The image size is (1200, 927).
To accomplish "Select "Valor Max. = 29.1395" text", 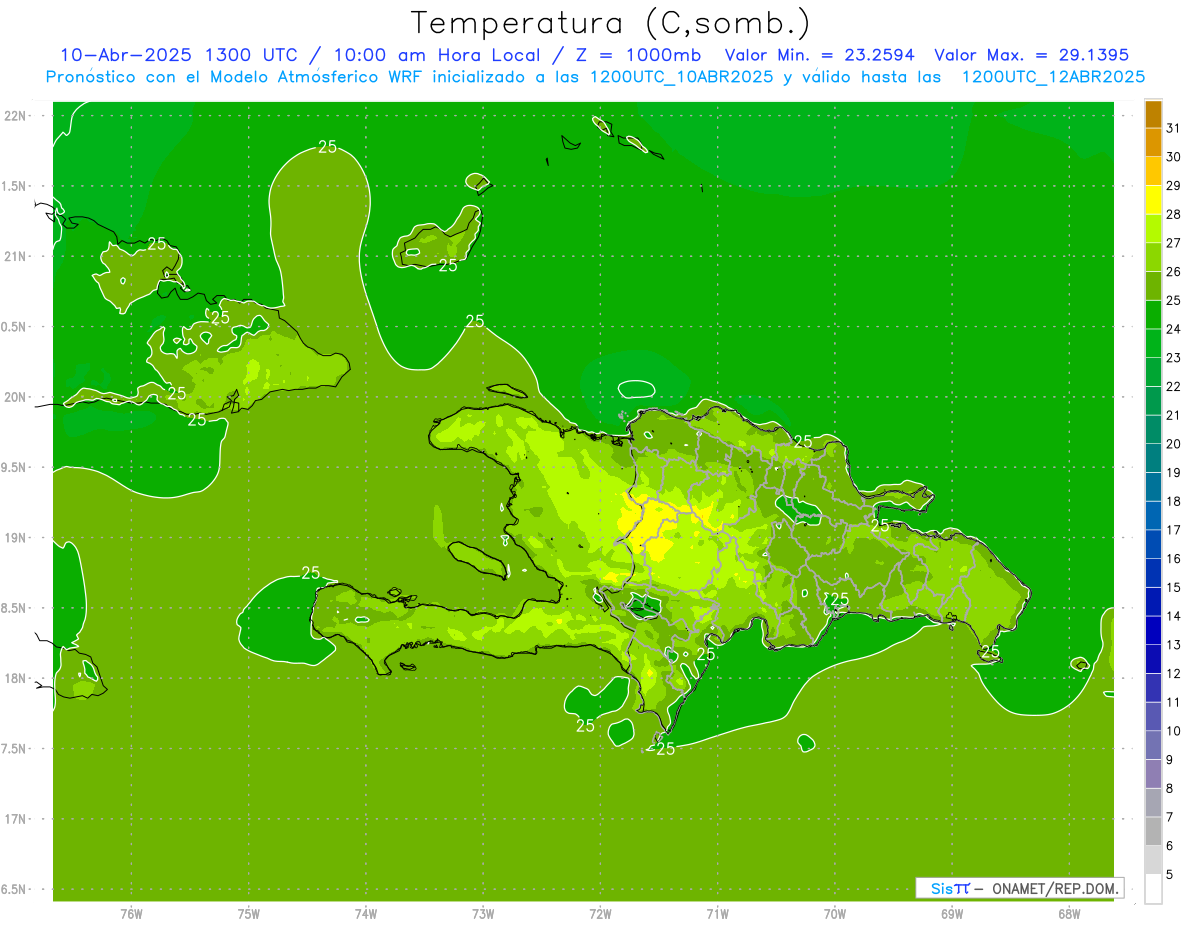I will pyautogui.click(x=1031, y=55).
